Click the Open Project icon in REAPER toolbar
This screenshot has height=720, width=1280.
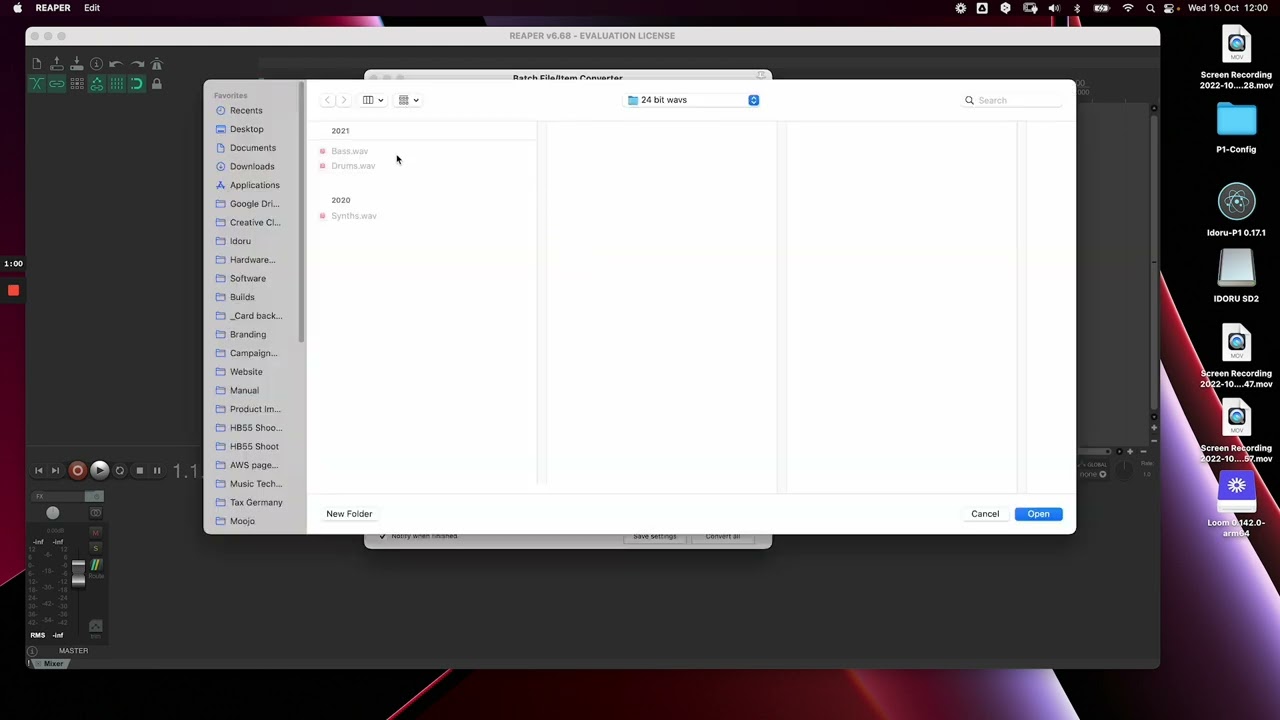tap(57, 64)
